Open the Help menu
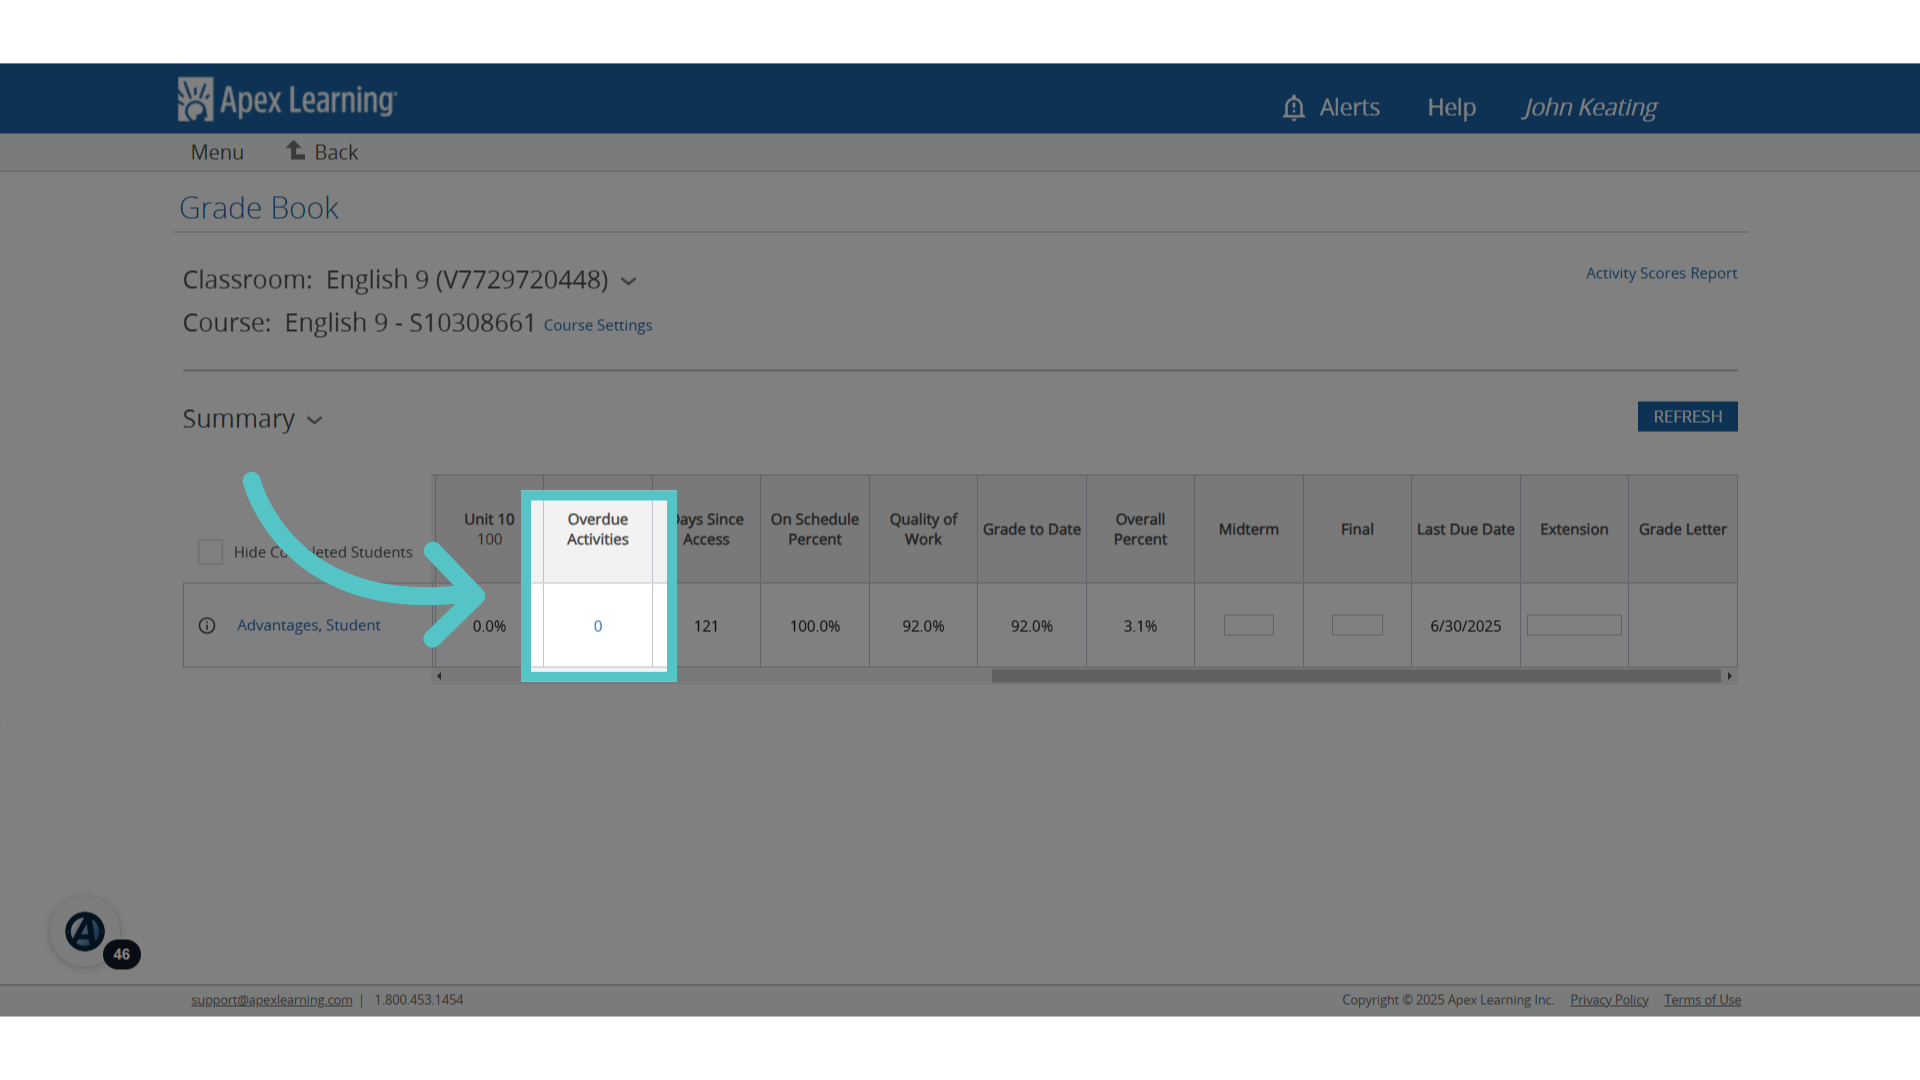This screenshot has height=1080, width=1920. (1451, 107)
